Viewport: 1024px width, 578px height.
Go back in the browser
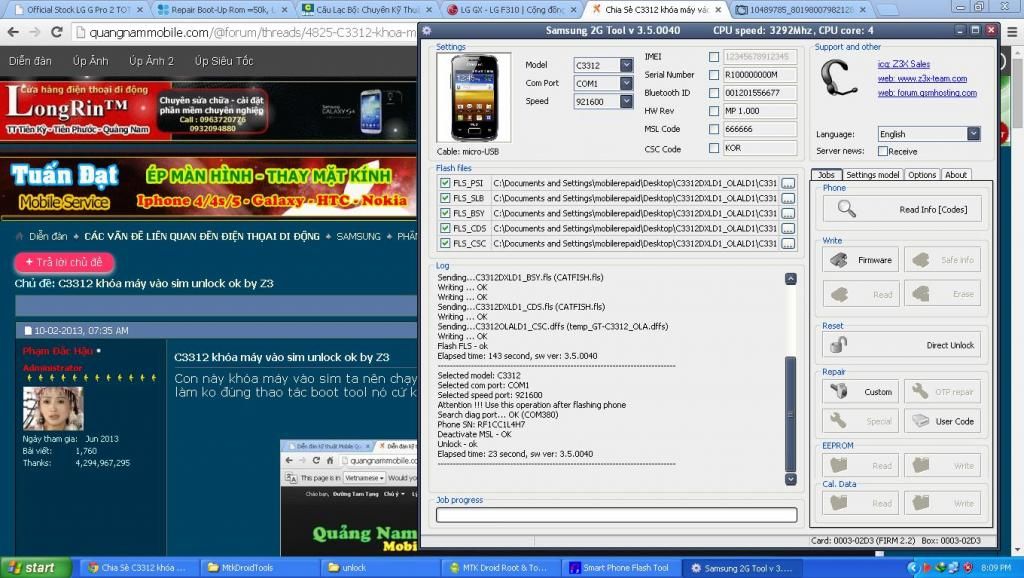coord(13,32)
